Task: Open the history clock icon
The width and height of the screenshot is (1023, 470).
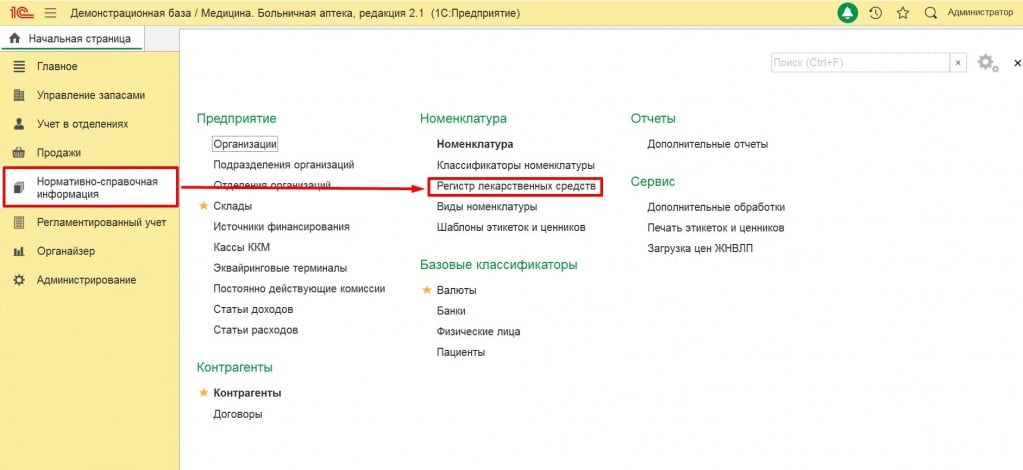Action: (876, 13)
